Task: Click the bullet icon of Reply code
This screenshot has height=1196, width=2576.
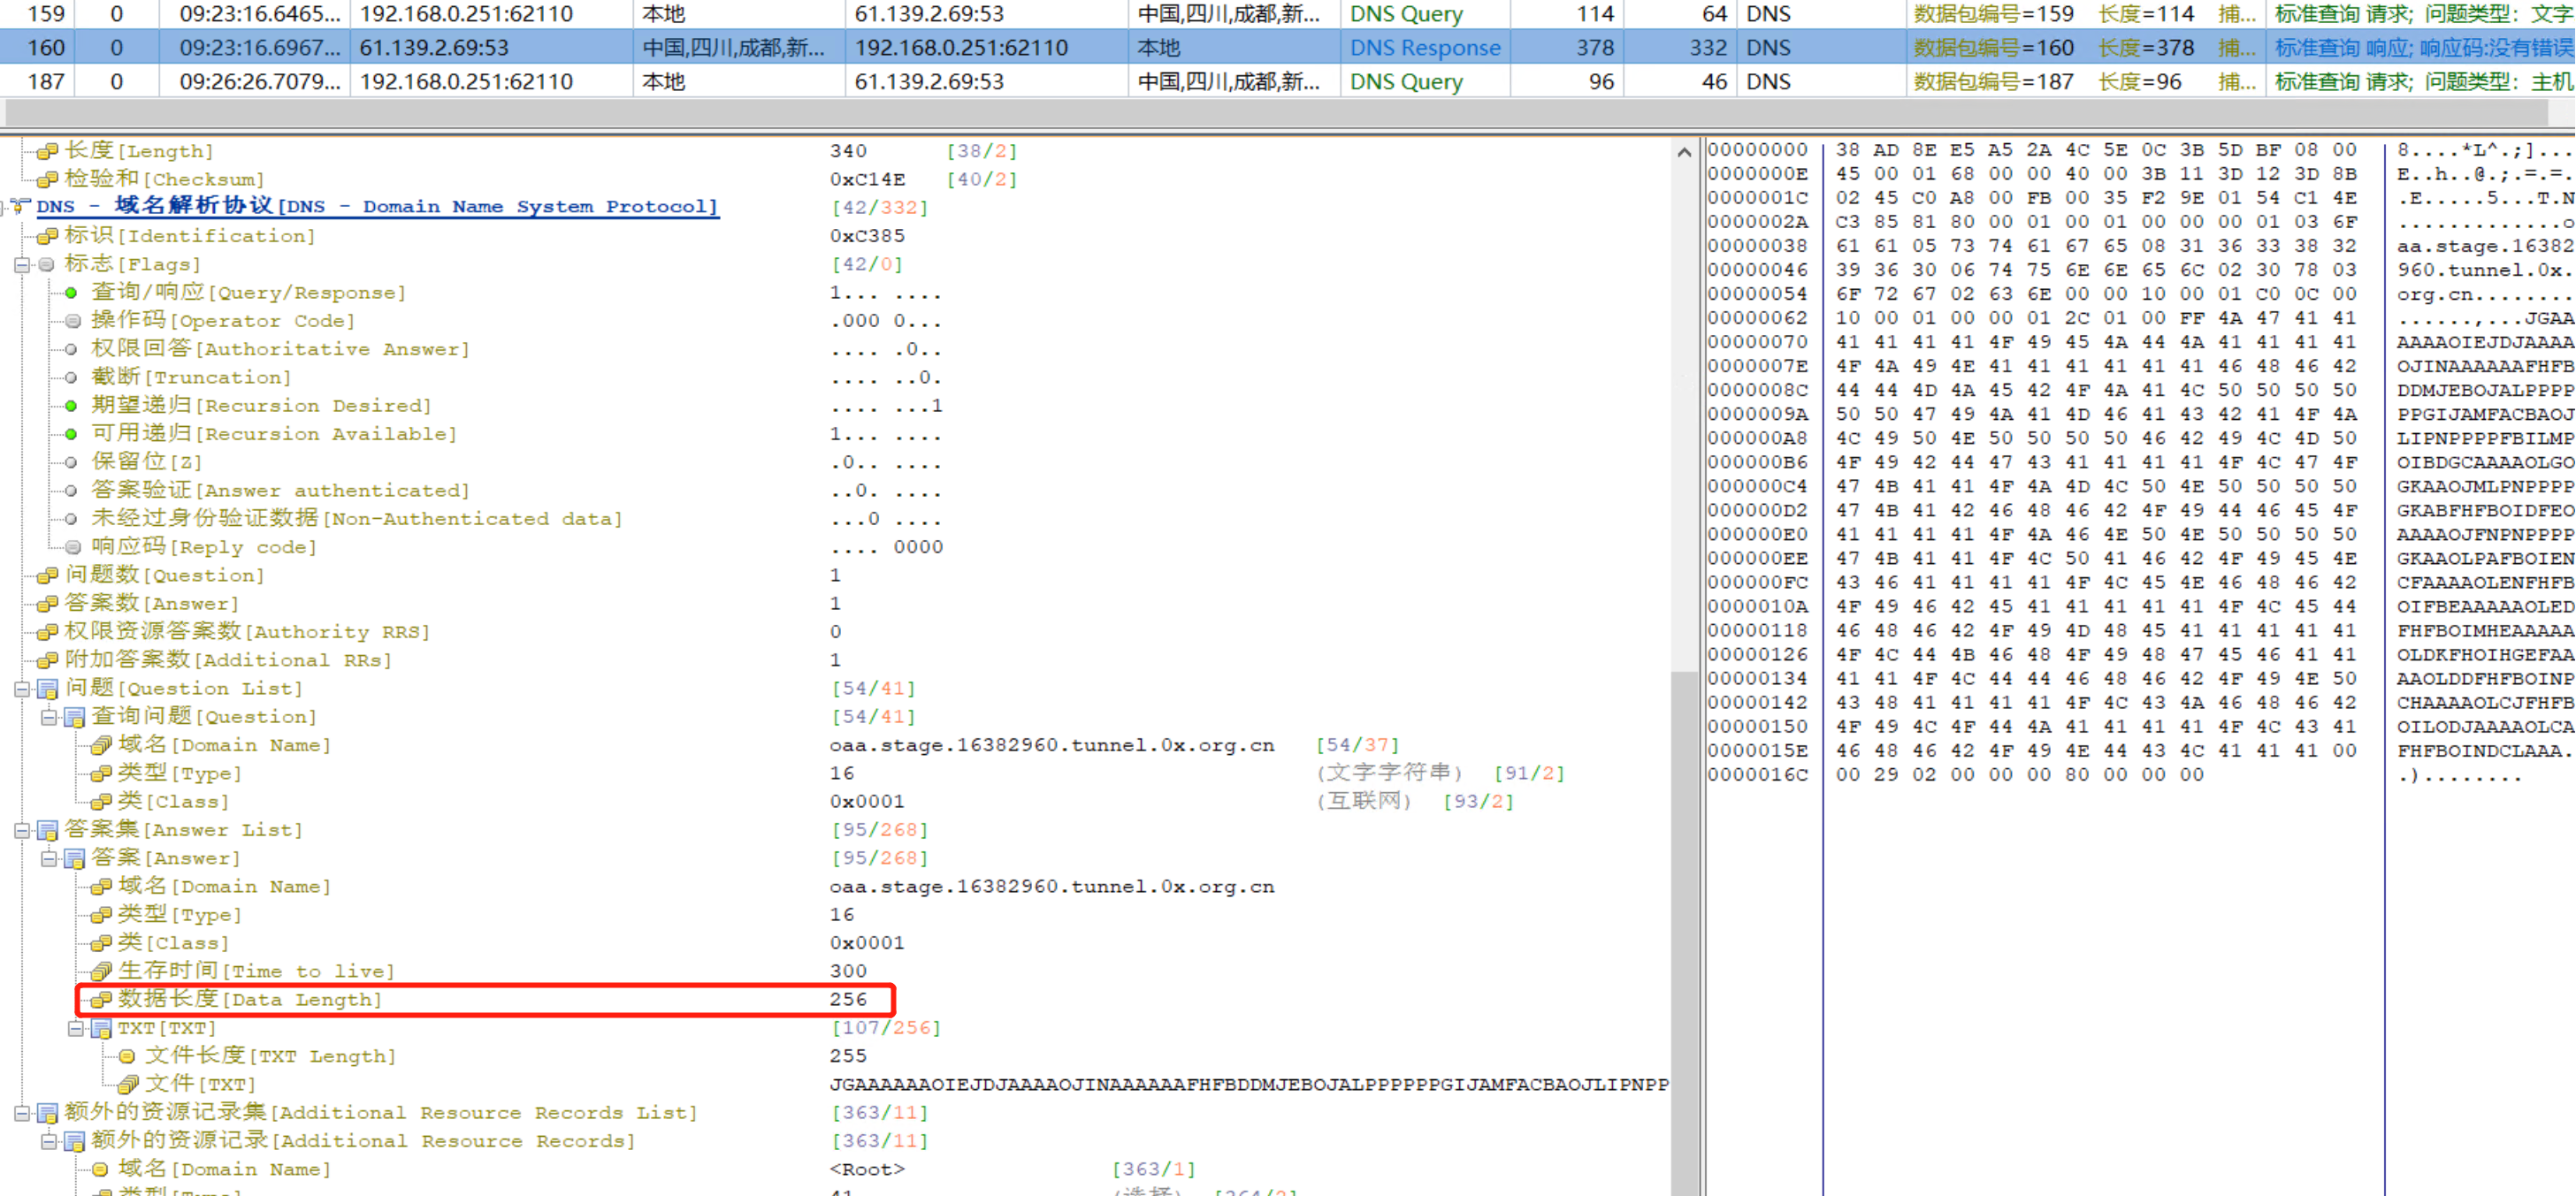Action: 73,547
